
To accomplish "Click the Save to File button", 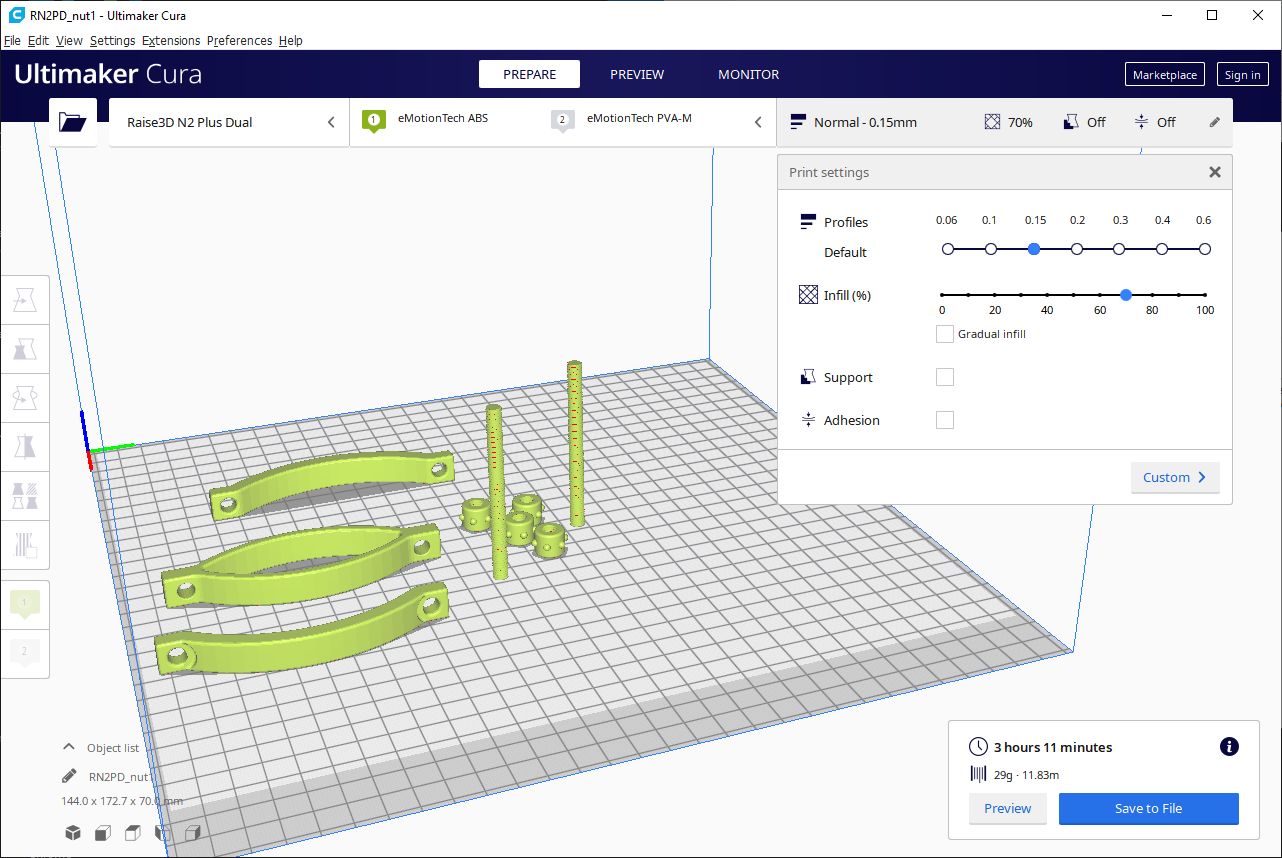I will coord(1148,808).
